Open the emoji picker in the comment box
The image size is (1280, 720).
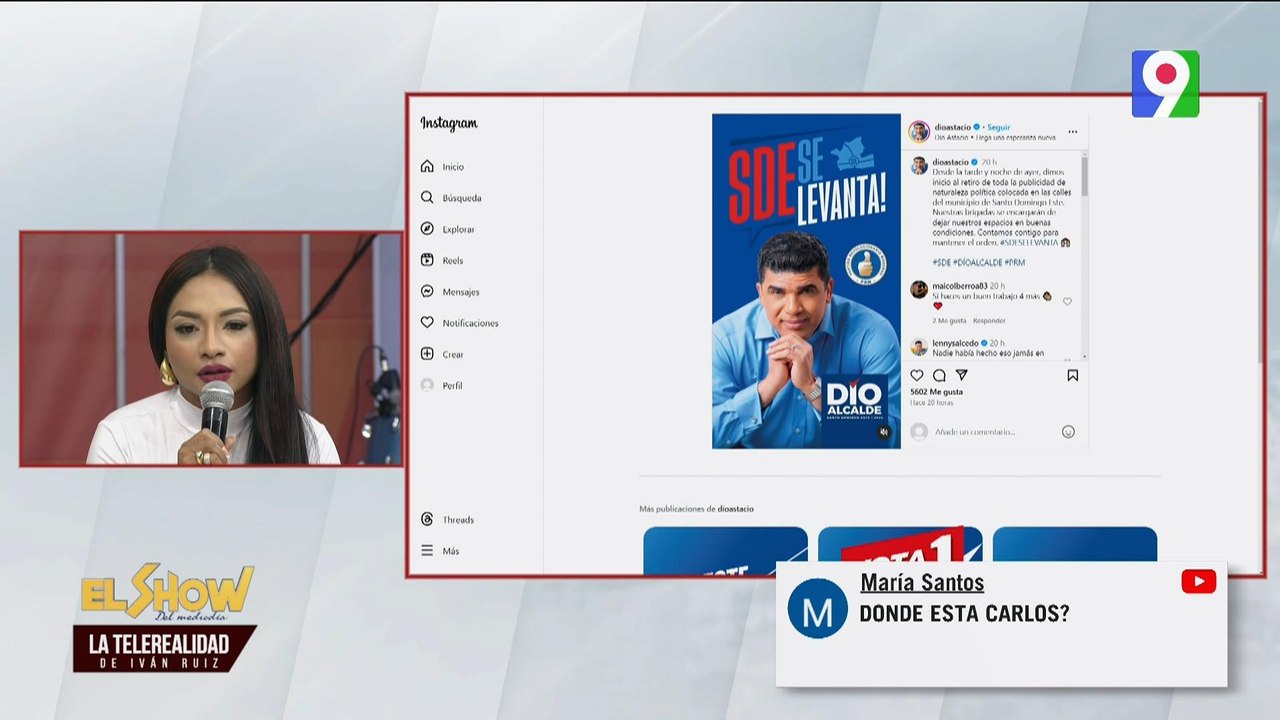pos(1068,432)
